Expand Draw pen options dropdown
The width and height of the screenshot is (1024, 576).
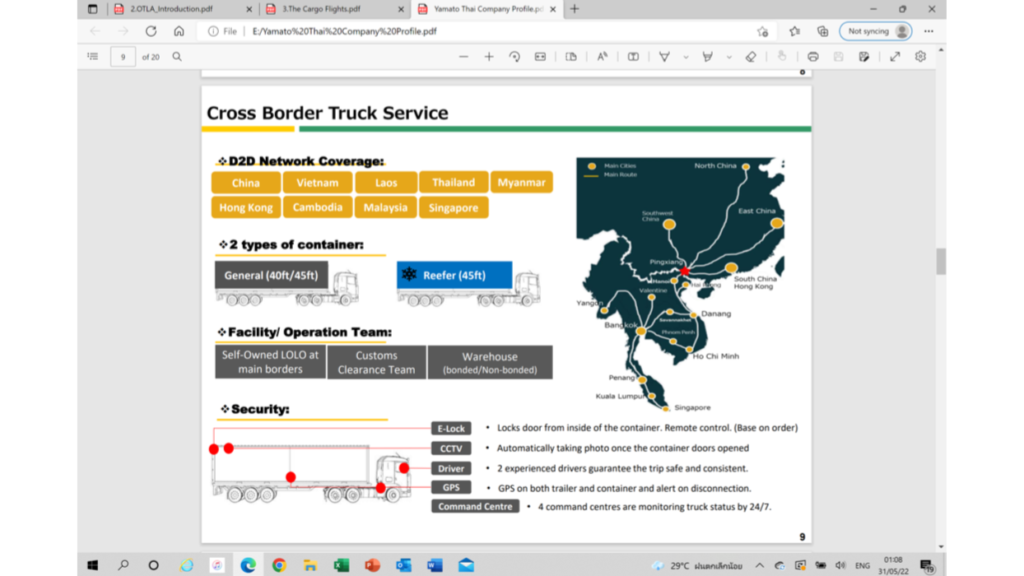point(686,57)
